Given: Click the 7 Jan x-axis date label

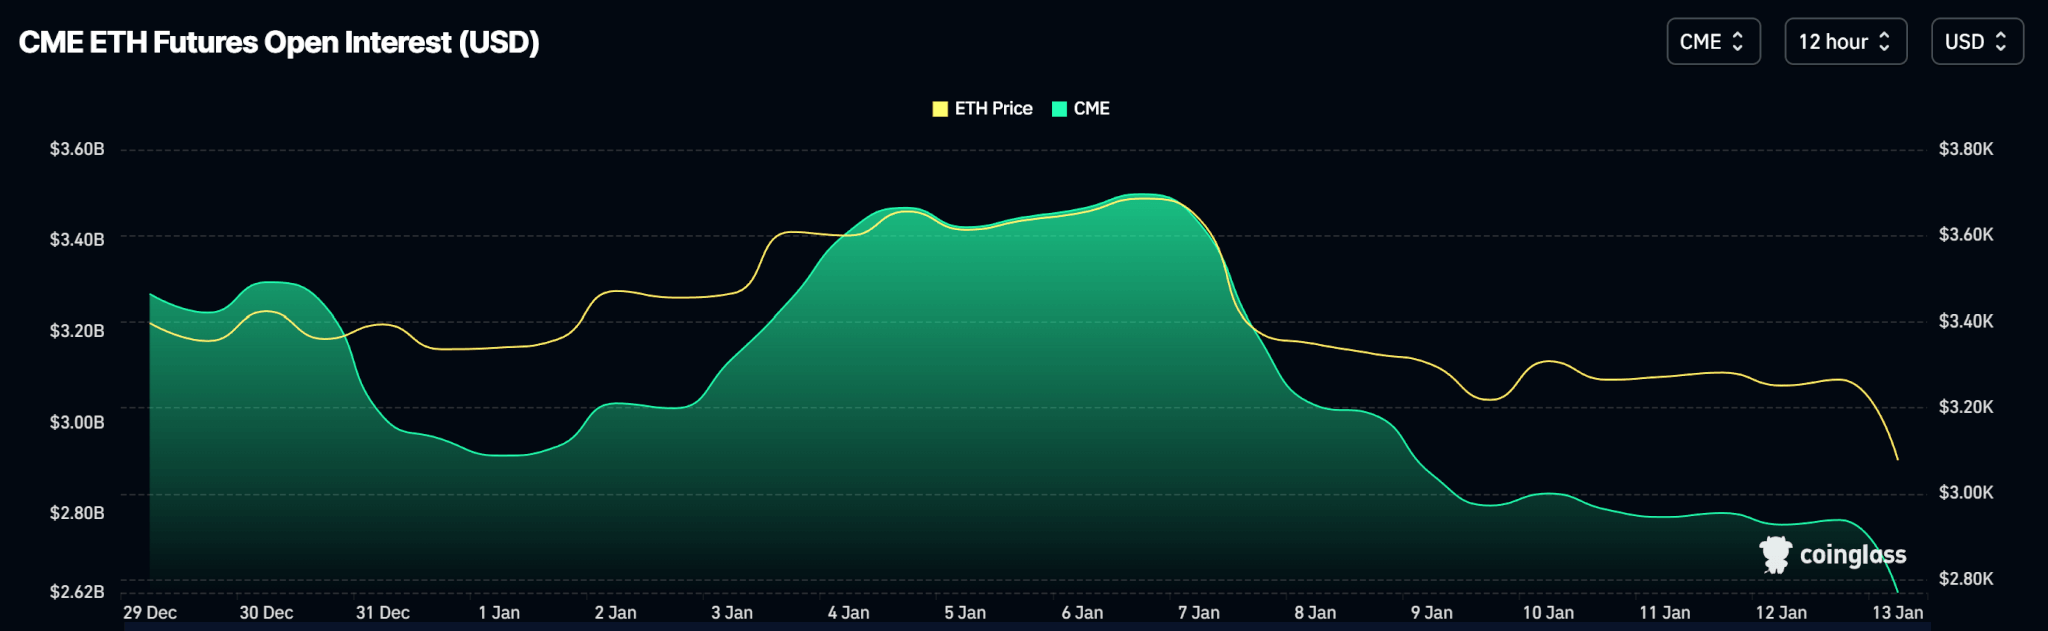Looking at the screenshot, I should [x=1198, y=613].
